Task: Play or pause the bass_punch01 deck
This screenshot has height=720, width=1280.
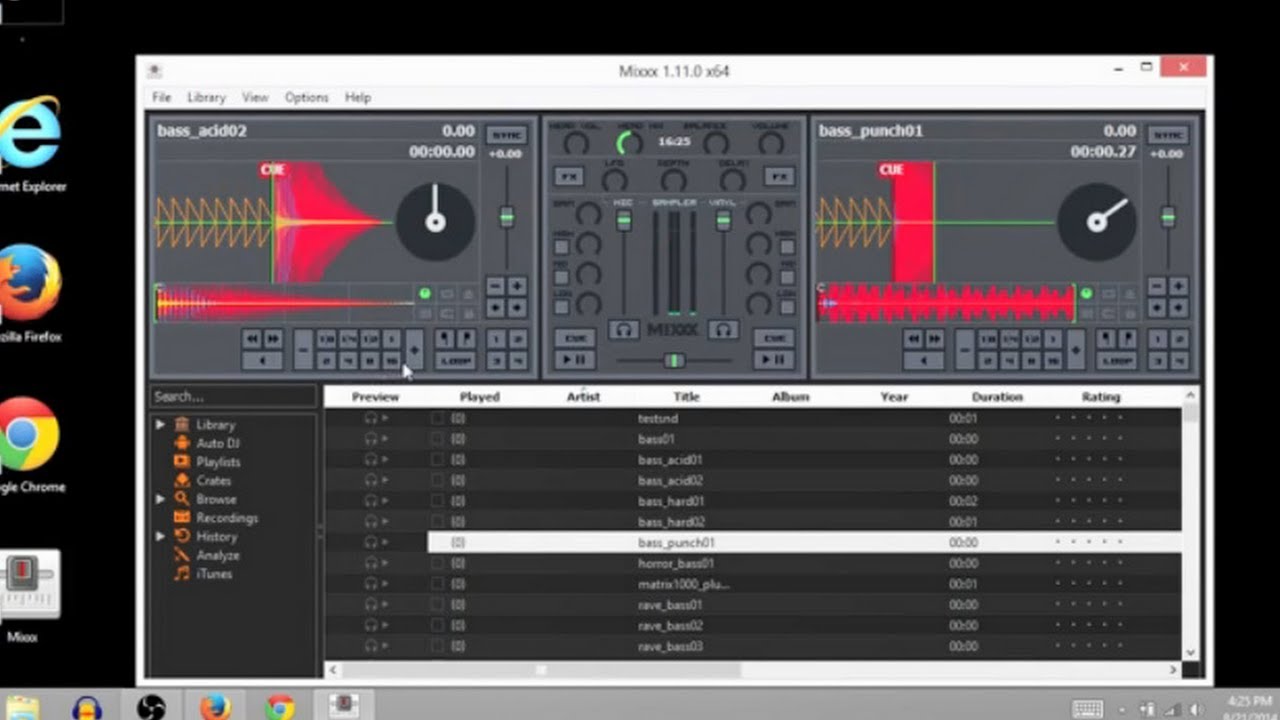Action: pos(775,360)
